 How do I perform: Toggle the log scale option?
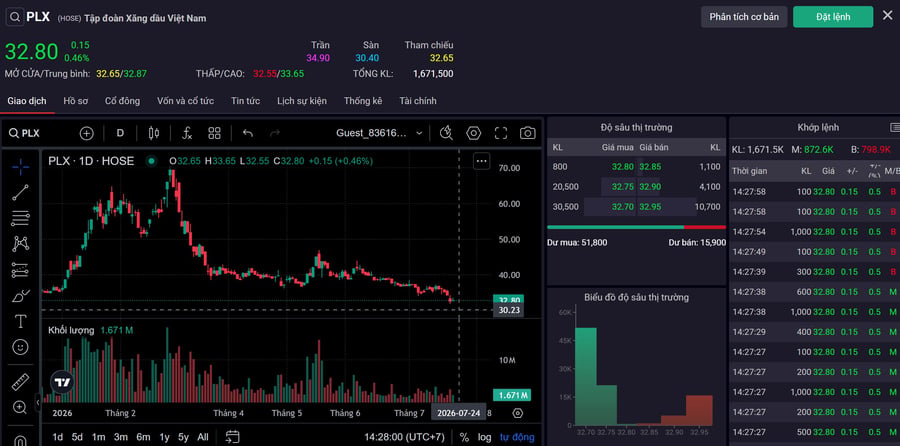(484, 437)
